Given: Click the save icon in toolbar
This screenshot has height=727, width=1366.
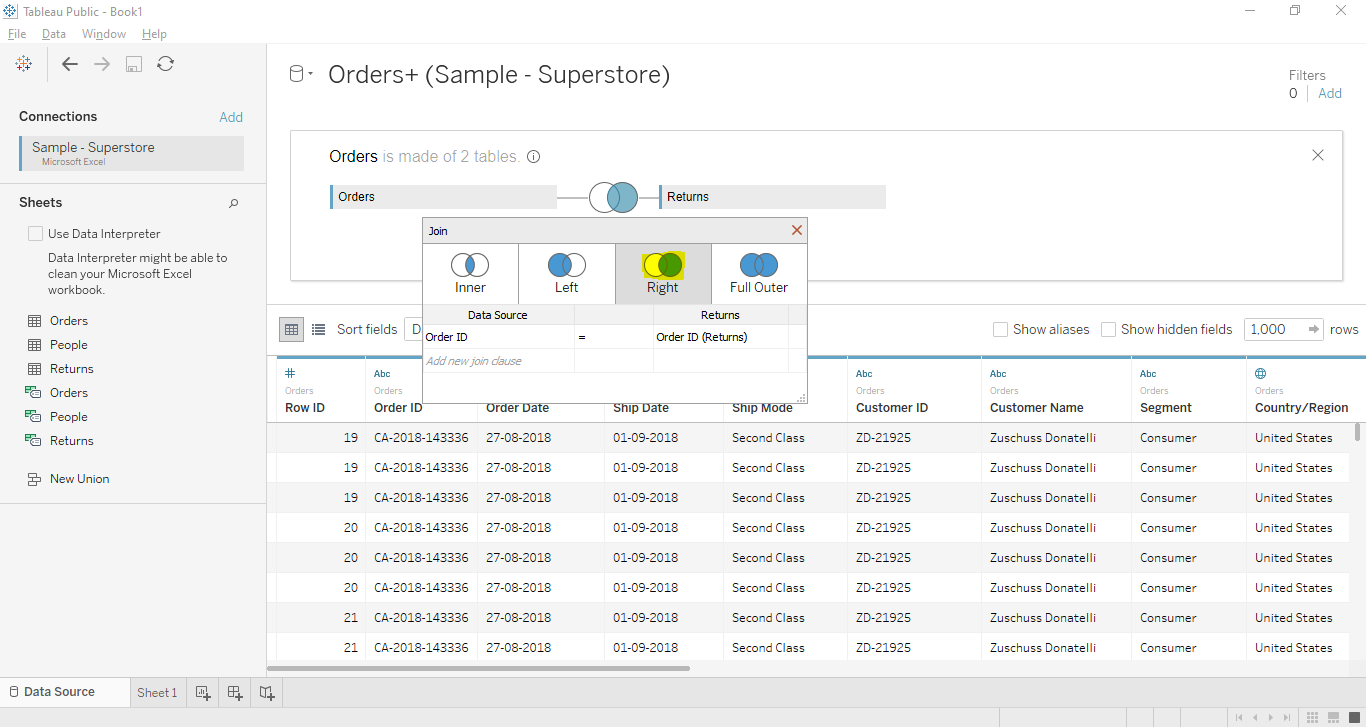Looking at the screenshot, I should (x=134, y=64).
